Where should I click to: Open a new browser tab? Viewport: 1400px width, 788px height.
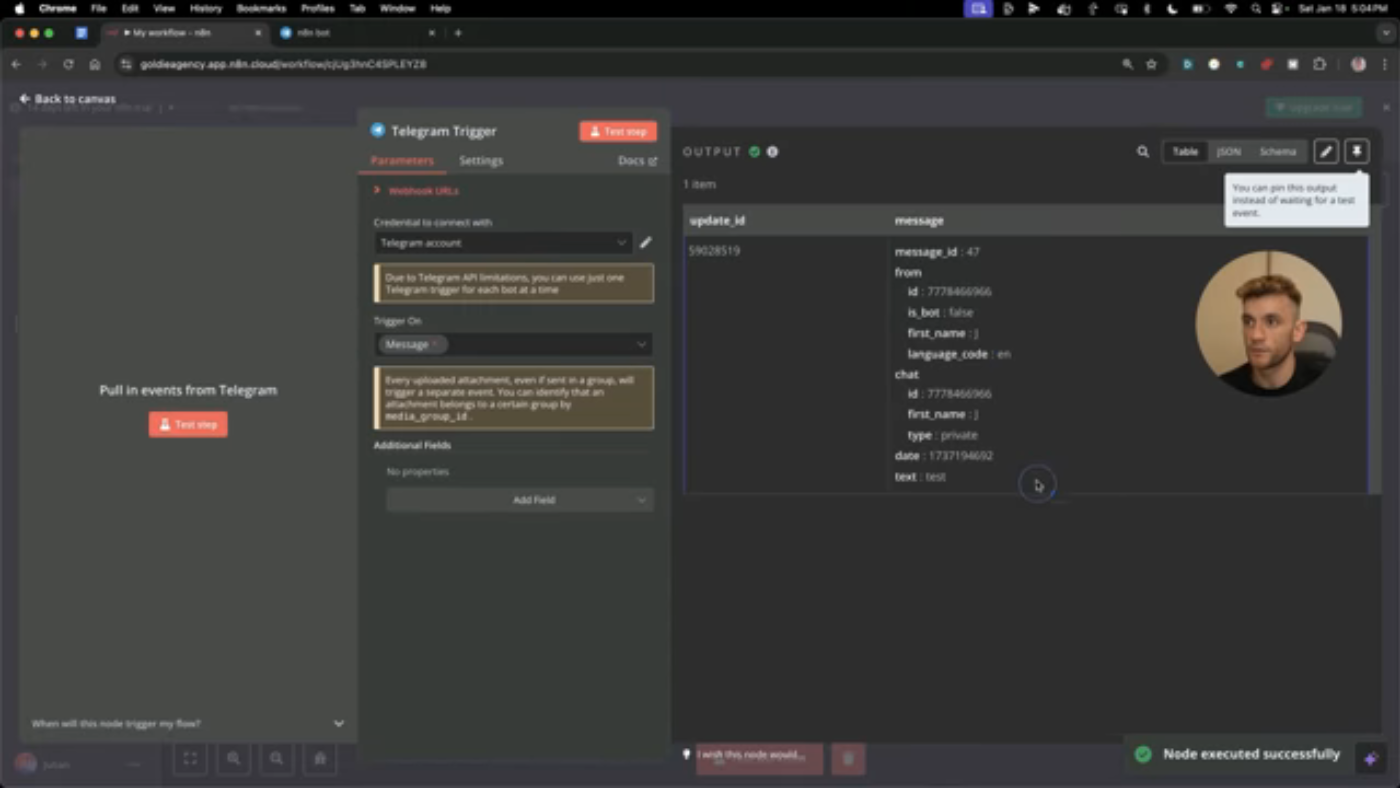click(x=458, y=32)
